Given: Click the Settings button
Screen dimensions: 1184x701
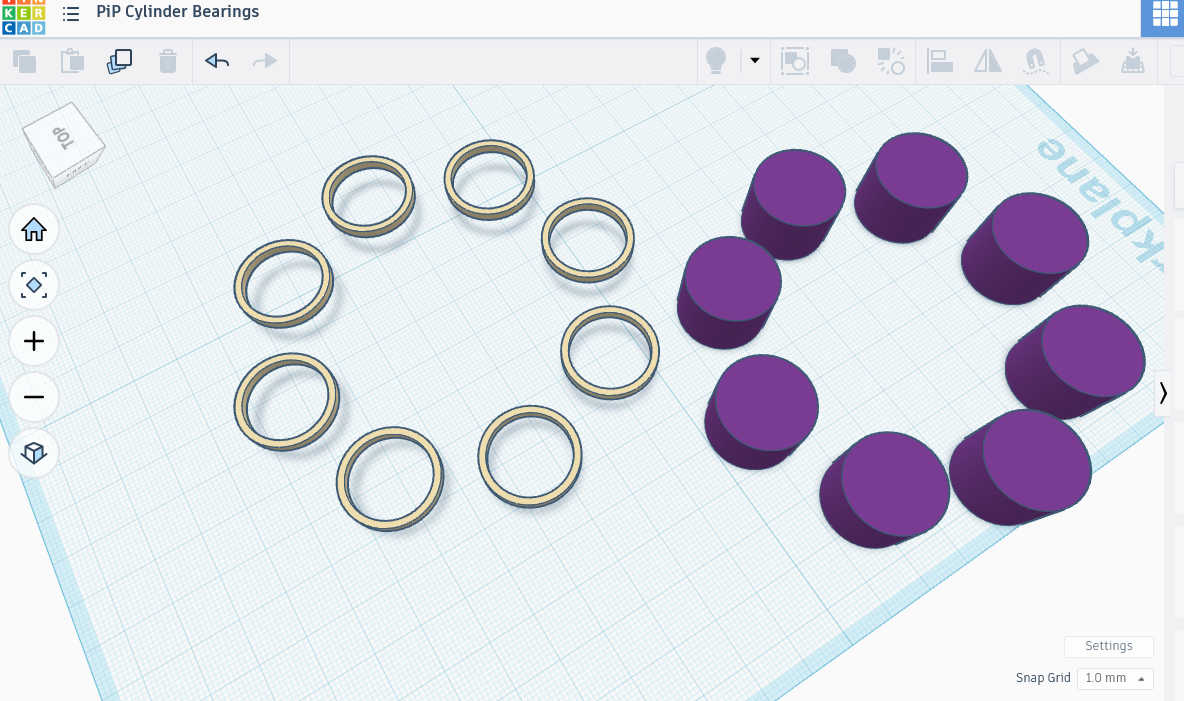Looking at the screenshot, I should [1108, 646].
